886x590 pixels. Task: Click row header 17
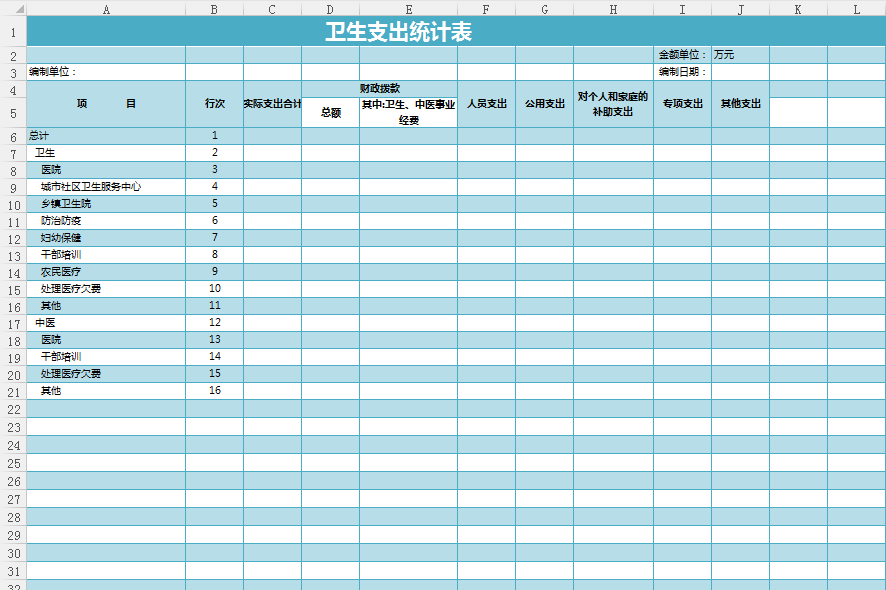tap(13, 323)
